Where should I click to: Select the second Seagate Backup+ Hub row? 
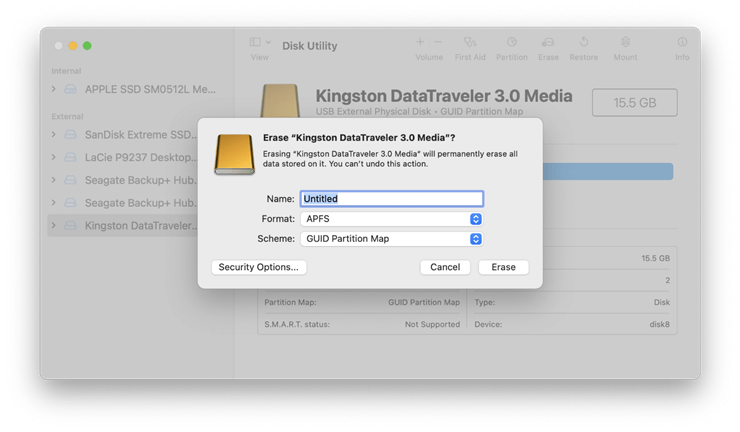(x=124, y=203)
